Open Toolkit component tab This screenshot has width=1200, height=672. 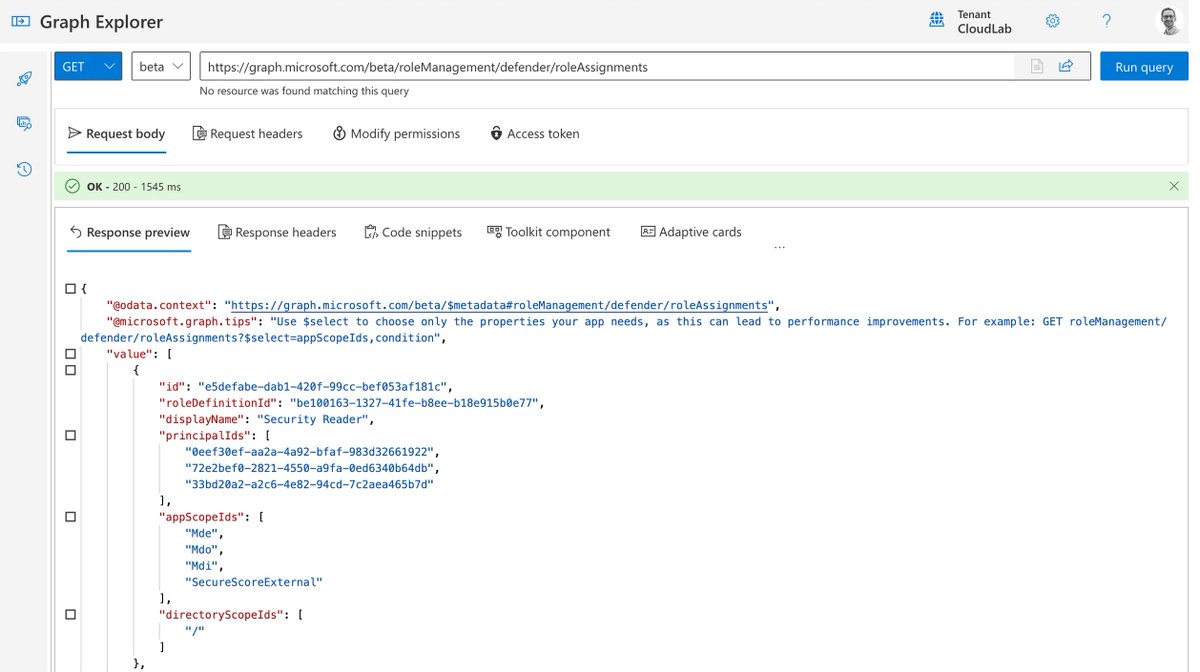pyautogui.click(x=548, y=232)
